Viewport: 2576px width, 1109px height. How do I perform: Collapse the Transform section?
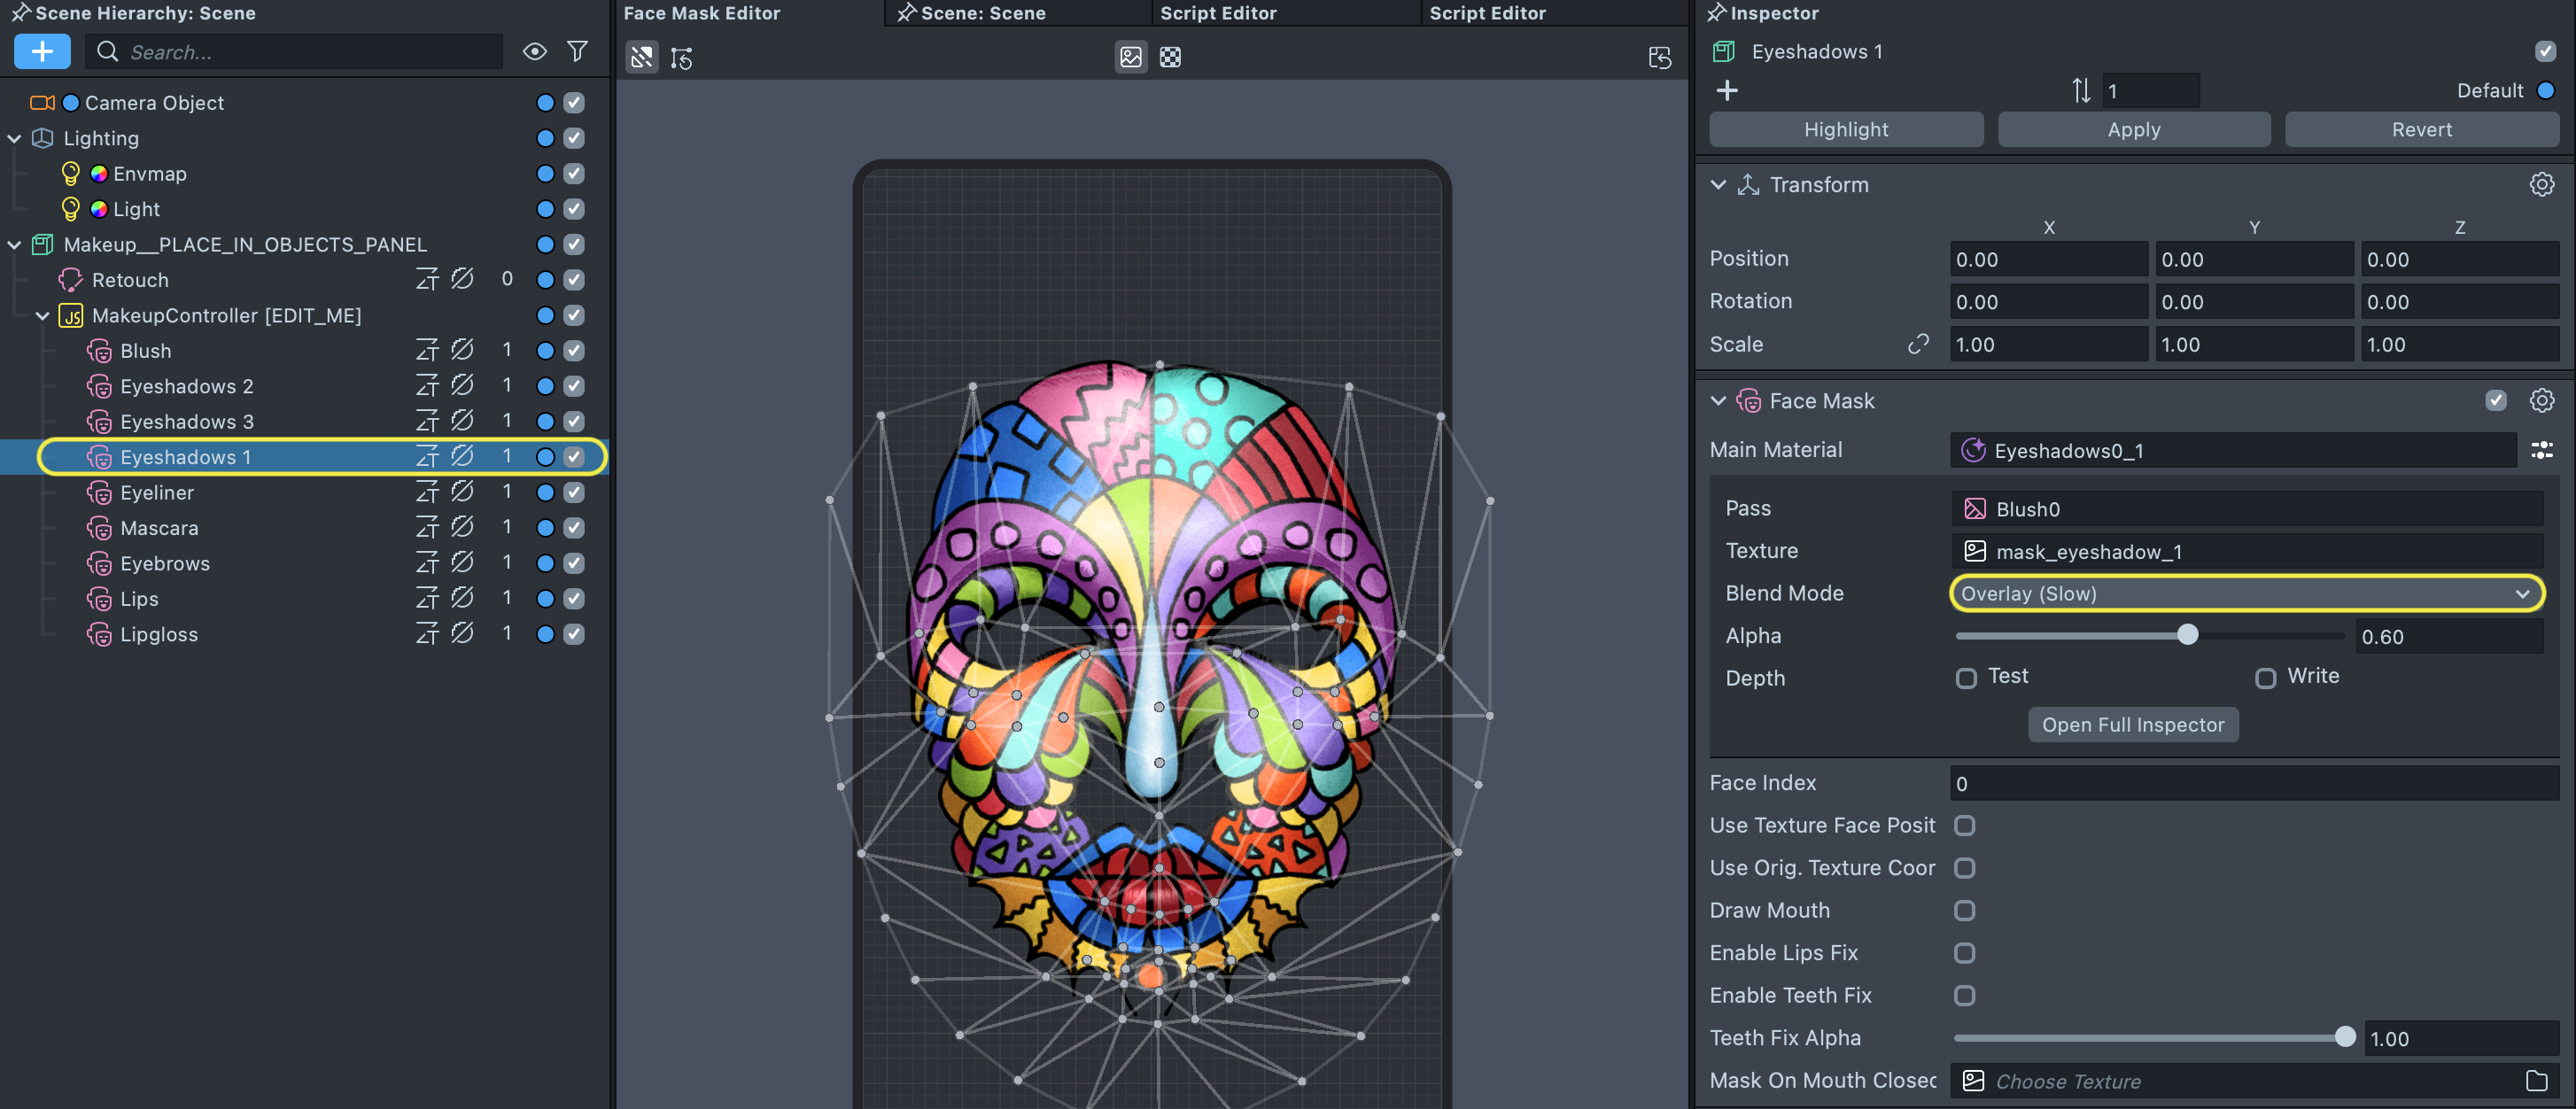[x=1718, y=184]
